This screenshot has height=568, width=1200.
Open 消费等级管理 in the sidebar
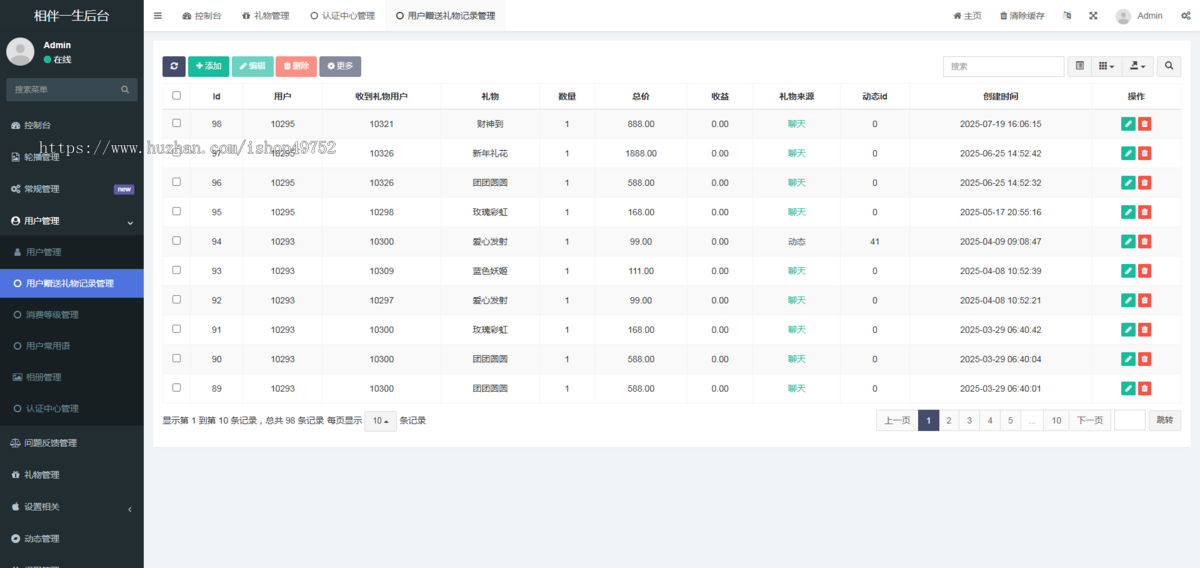(71, 315)
